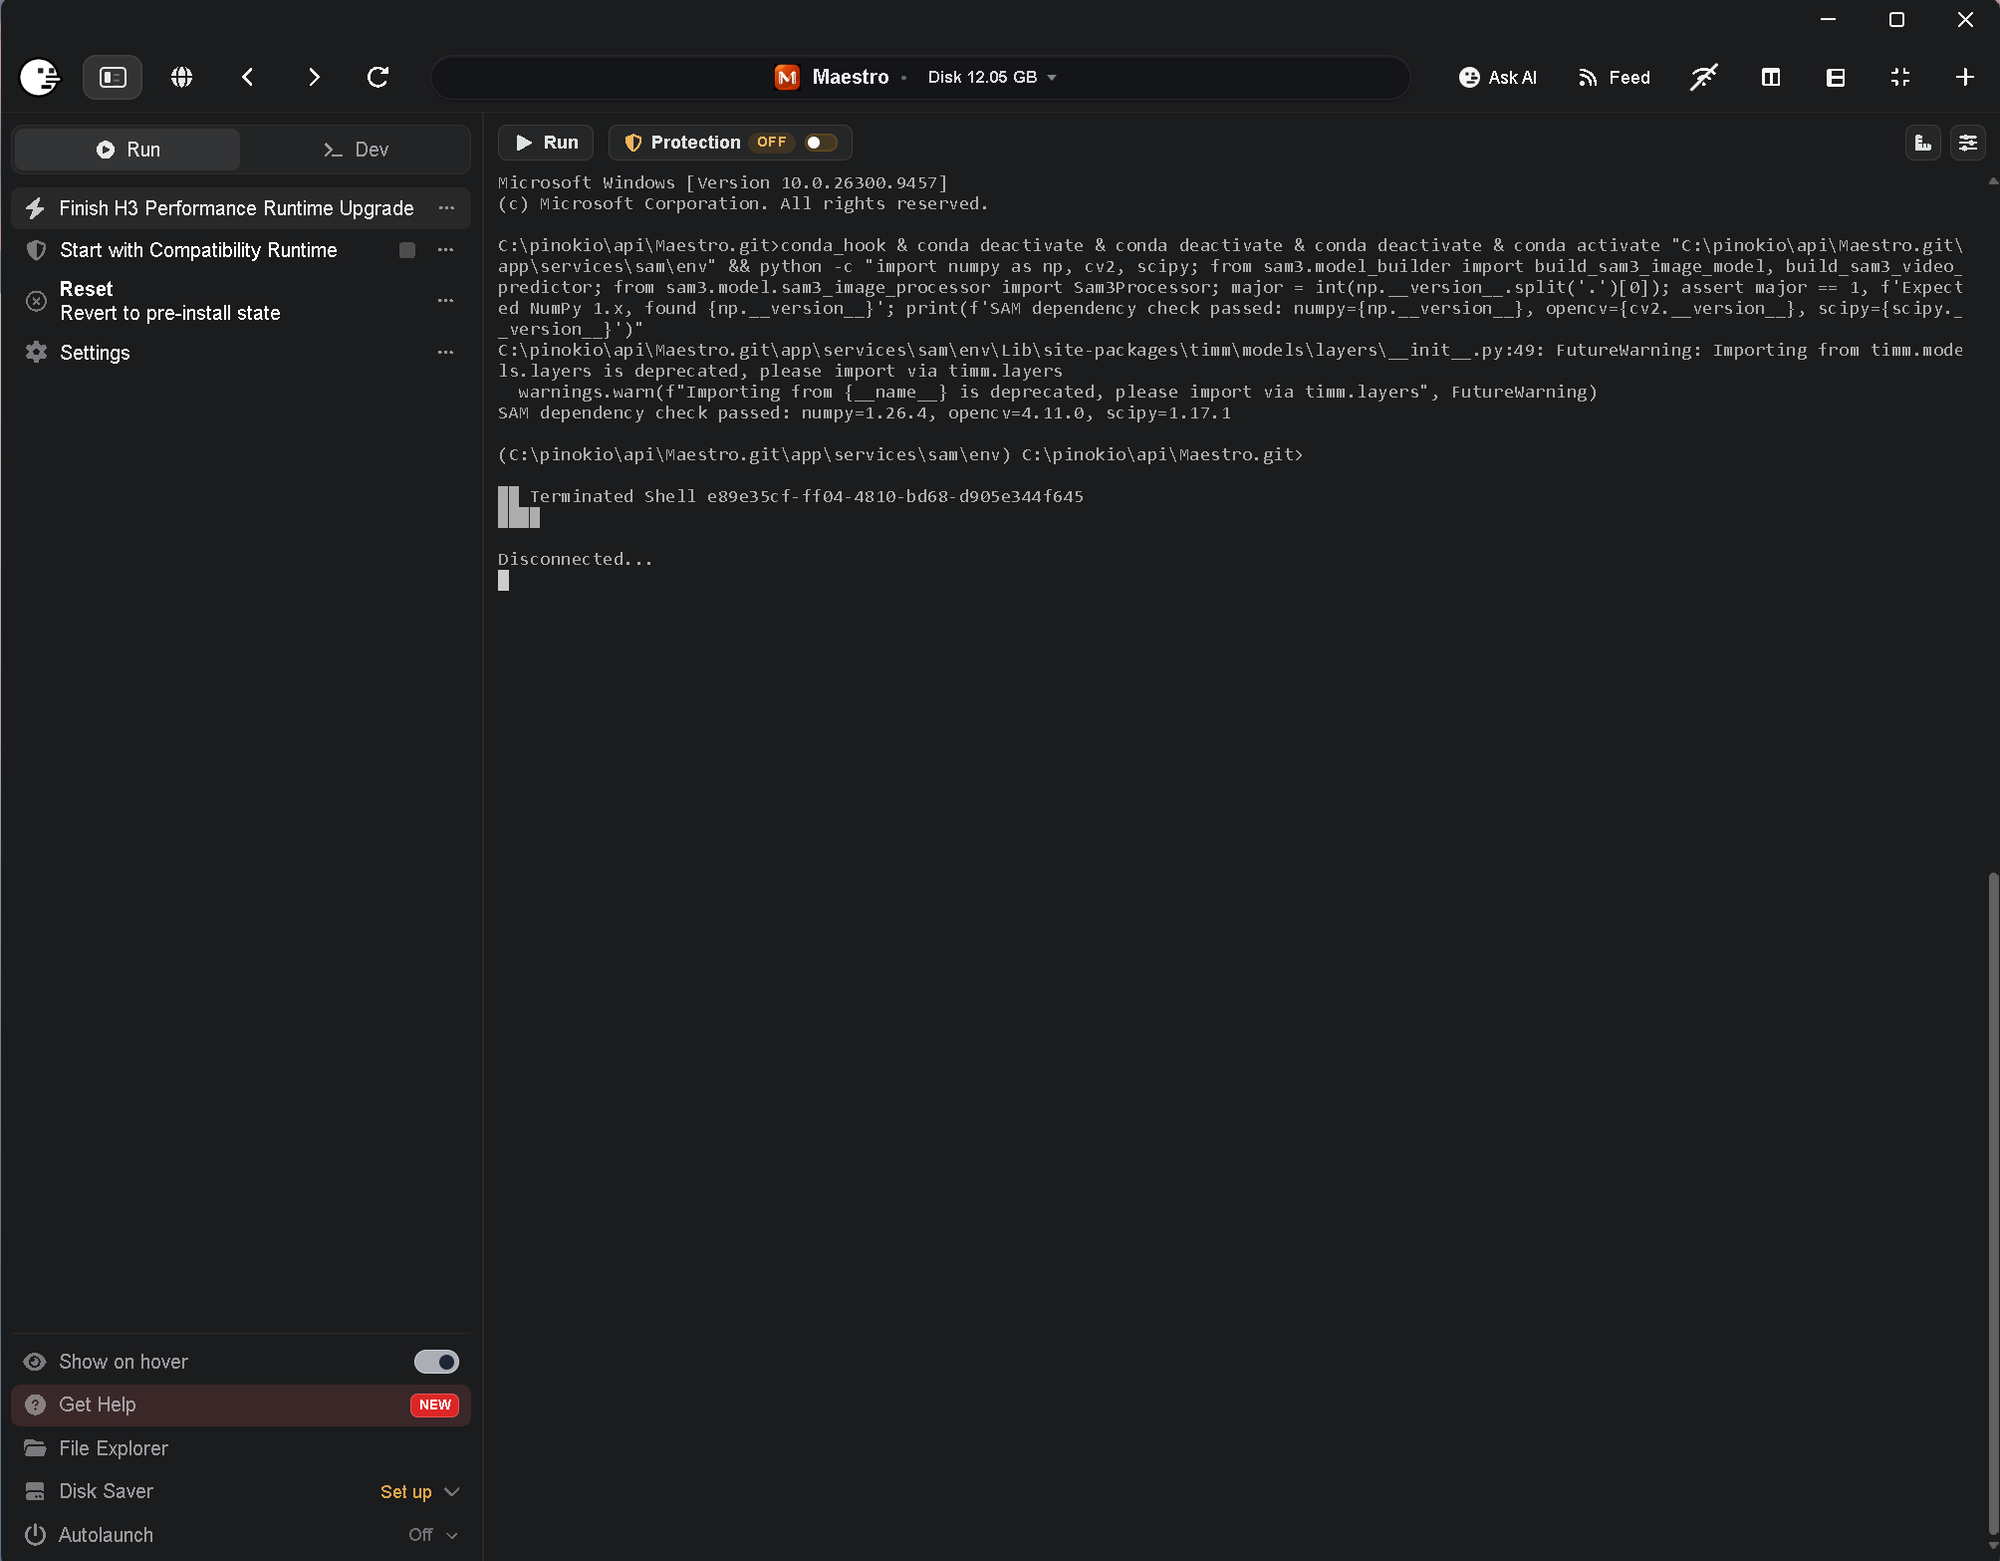Click the Maestro app logo icon

(x=787, y=77)
